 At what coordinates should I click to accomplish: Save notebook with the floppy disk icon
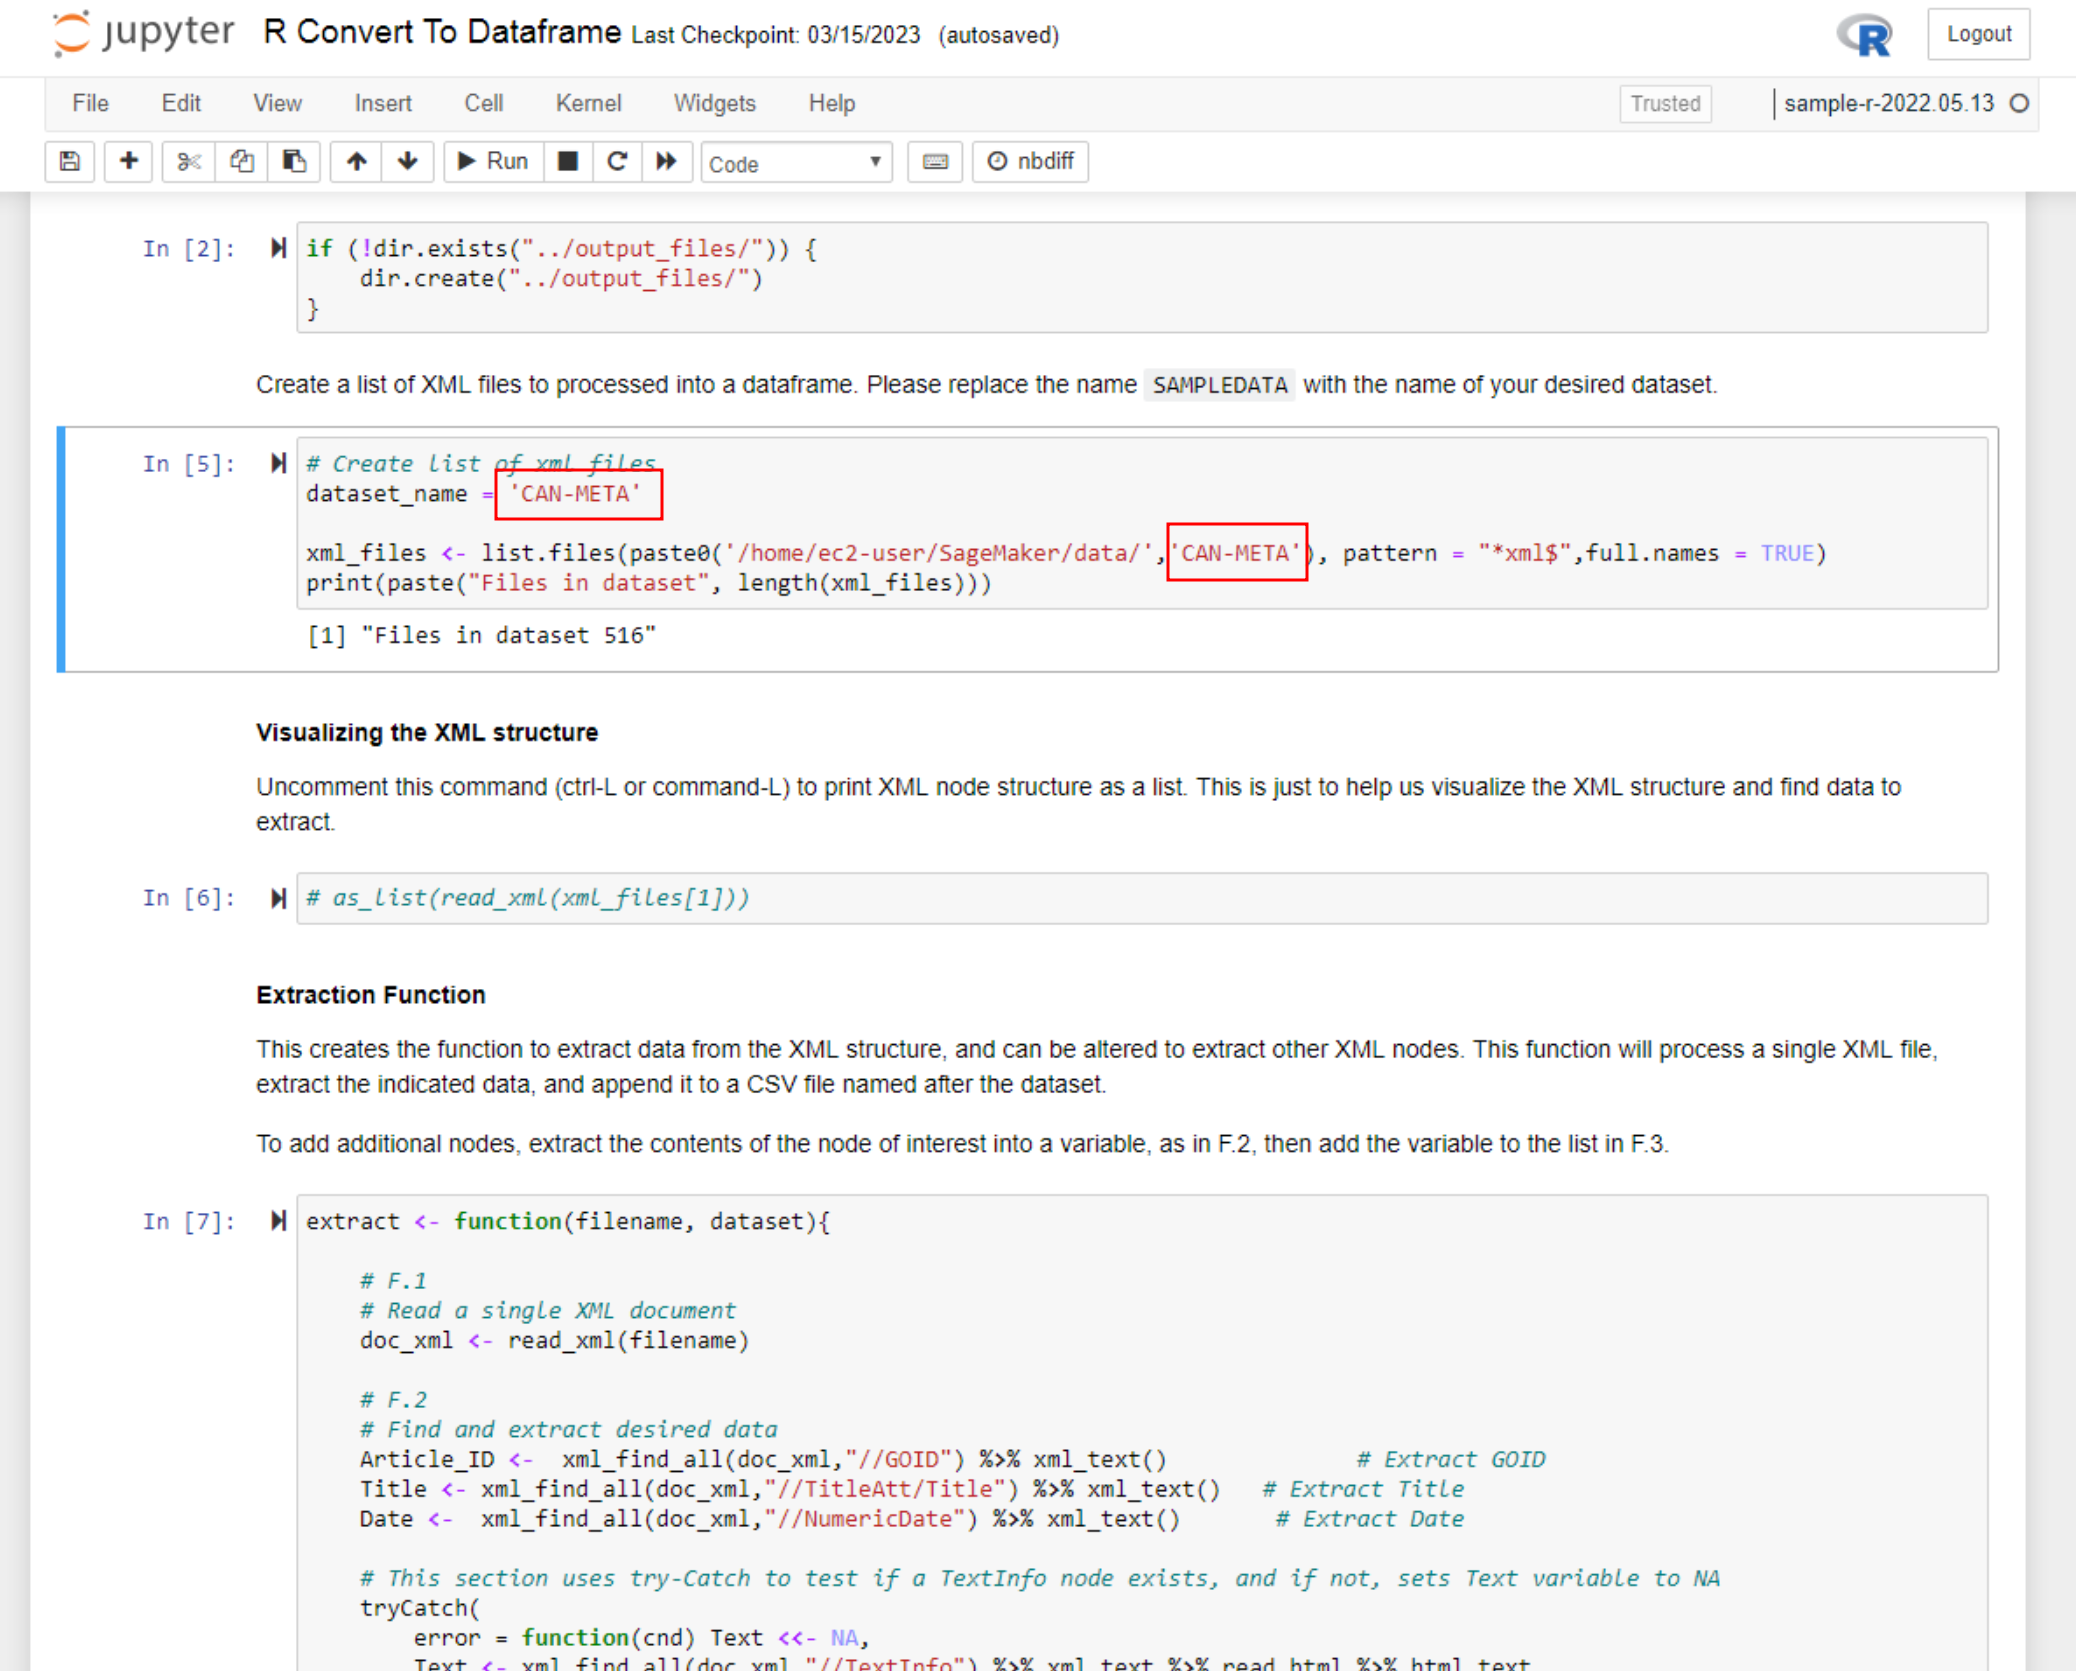70,161
